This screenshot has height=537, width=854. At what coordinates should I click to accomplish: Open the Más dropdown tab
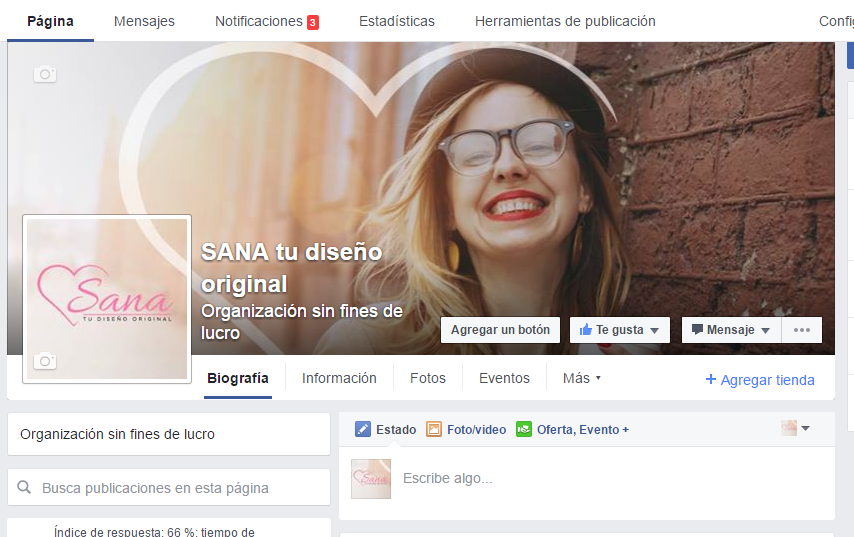pyautogui.click(x=582, y=378)
